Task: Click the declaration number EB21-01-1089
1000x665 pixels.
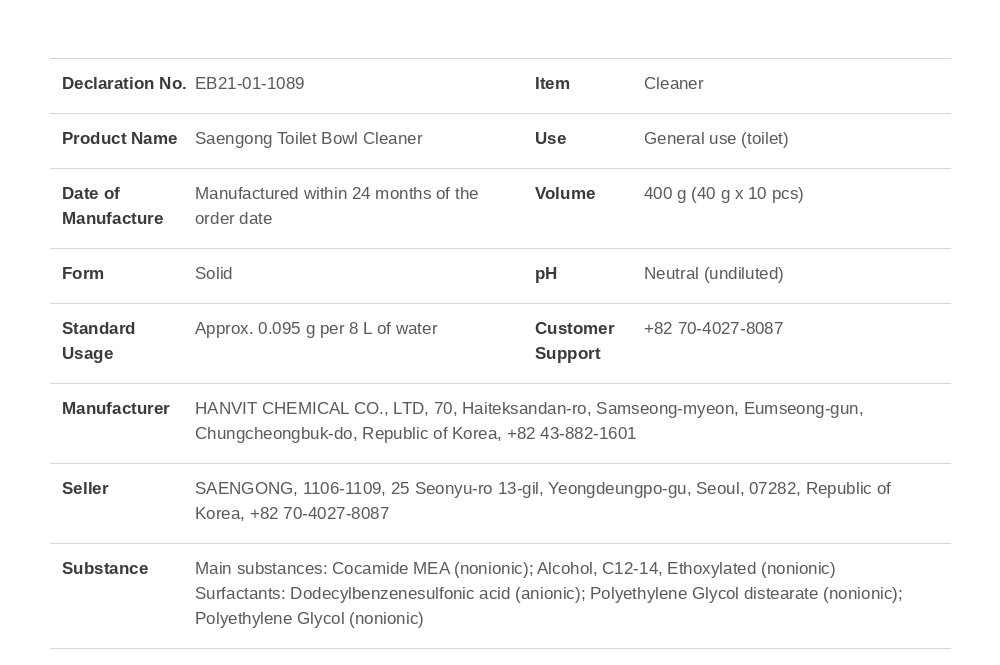Action: [249, 84]
